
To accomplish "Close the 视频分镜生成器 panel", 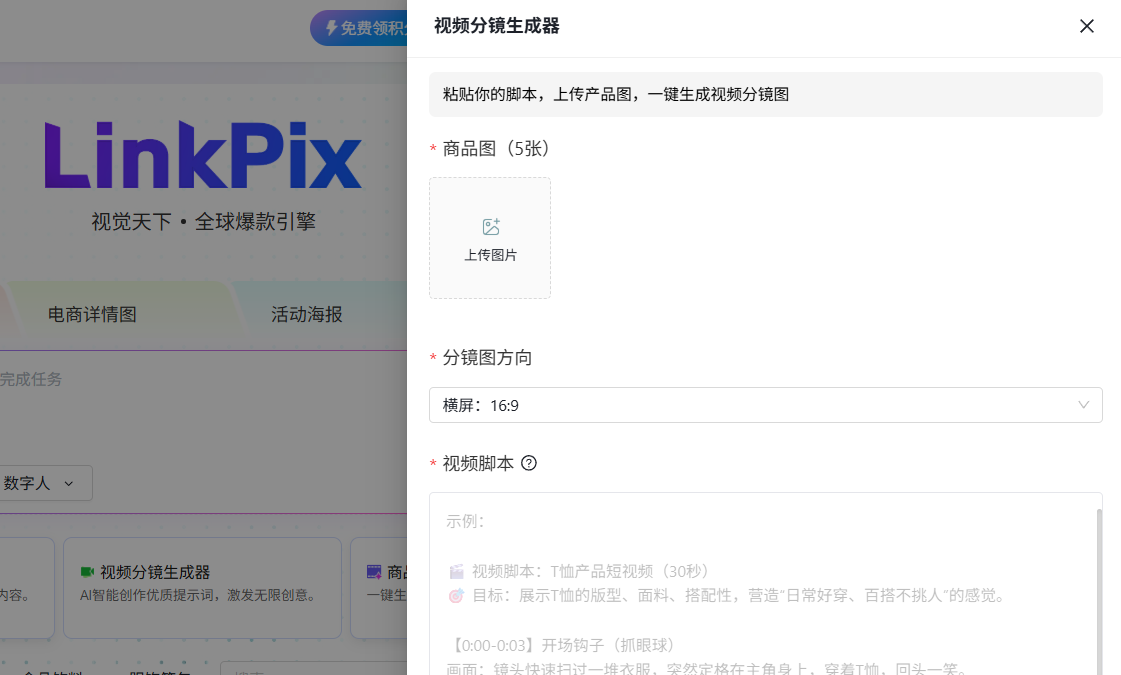I will click(1087, 26).
